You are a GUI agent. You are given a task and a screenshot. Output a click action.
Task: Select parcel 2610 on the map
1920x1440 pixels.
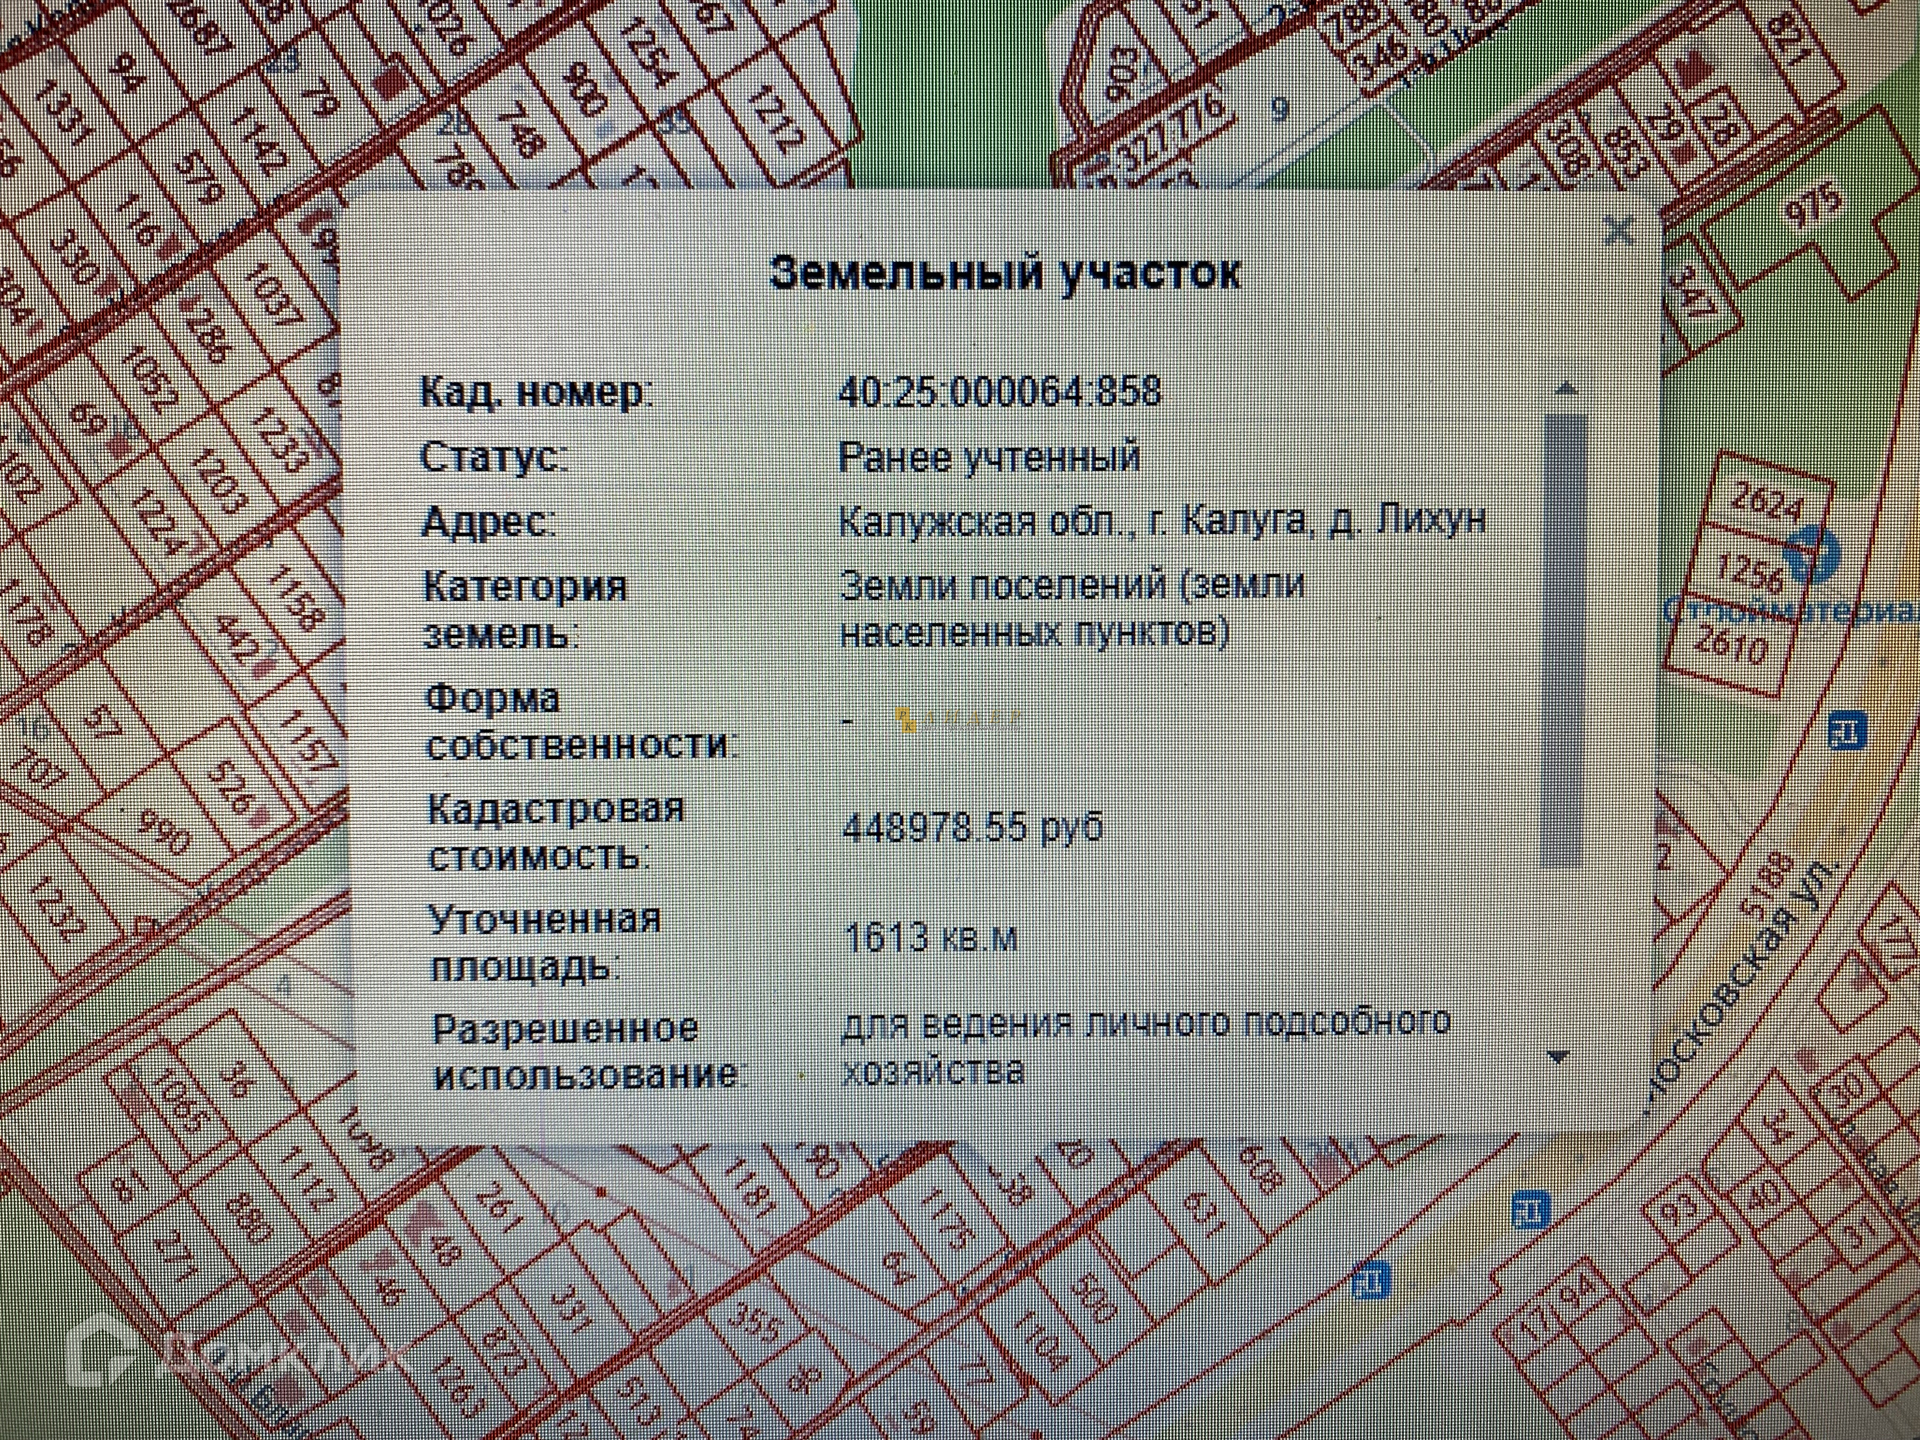tap(1730, 645)
